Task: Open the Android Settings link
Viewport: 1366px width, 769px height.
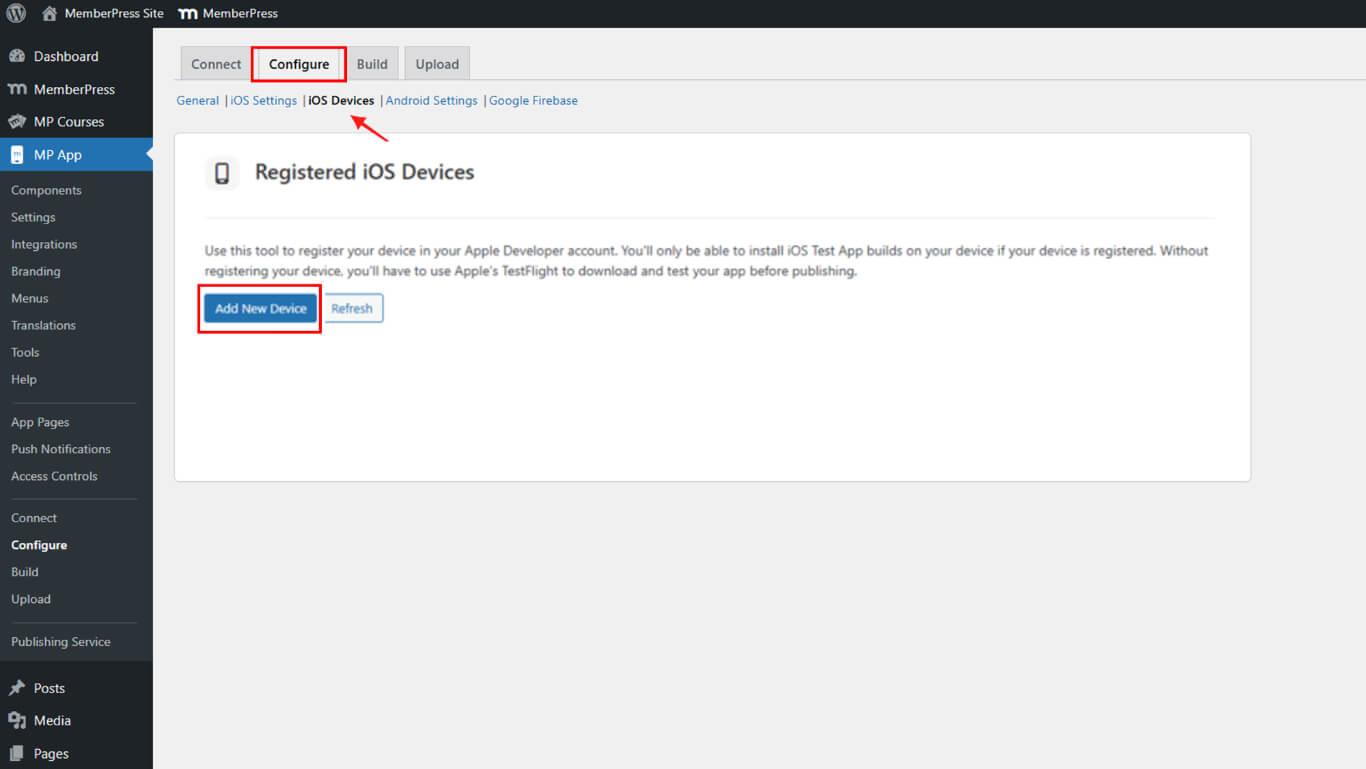Action: point(432,101)
